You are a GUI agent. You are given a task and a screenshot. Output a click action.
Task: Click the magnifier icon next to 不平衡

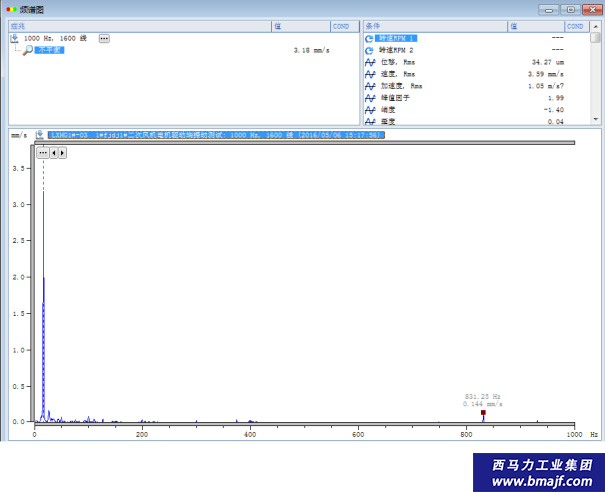click(x=28, y=50)
